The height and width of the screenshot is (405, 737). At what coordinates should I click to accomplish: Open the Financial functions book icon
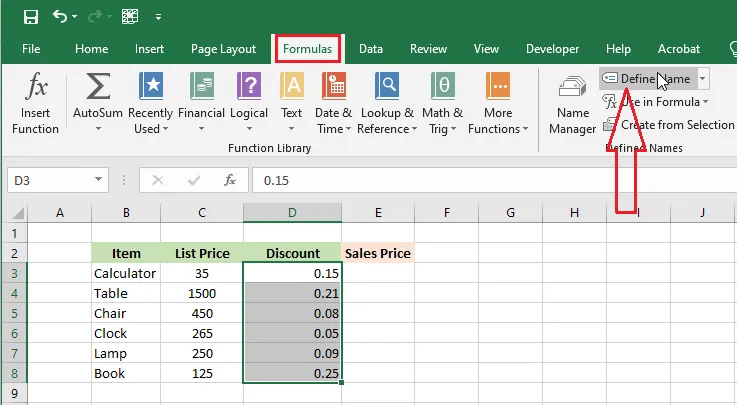pos(202,86)
